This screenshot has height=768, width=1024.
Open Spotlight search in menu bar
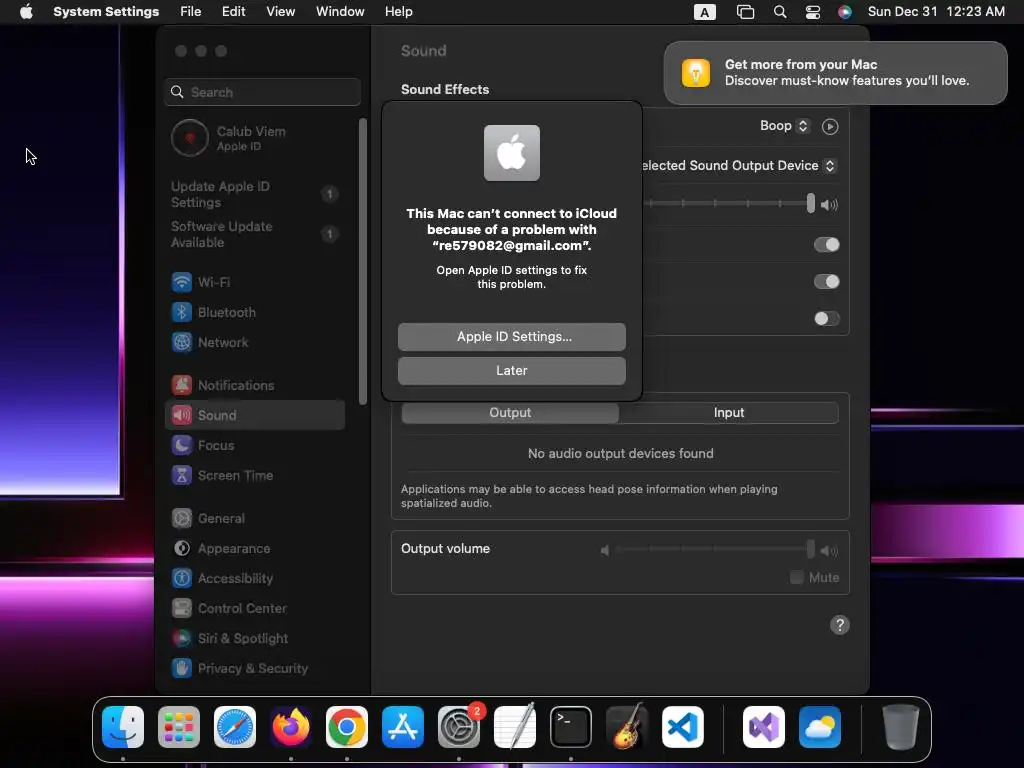(780, 12)
